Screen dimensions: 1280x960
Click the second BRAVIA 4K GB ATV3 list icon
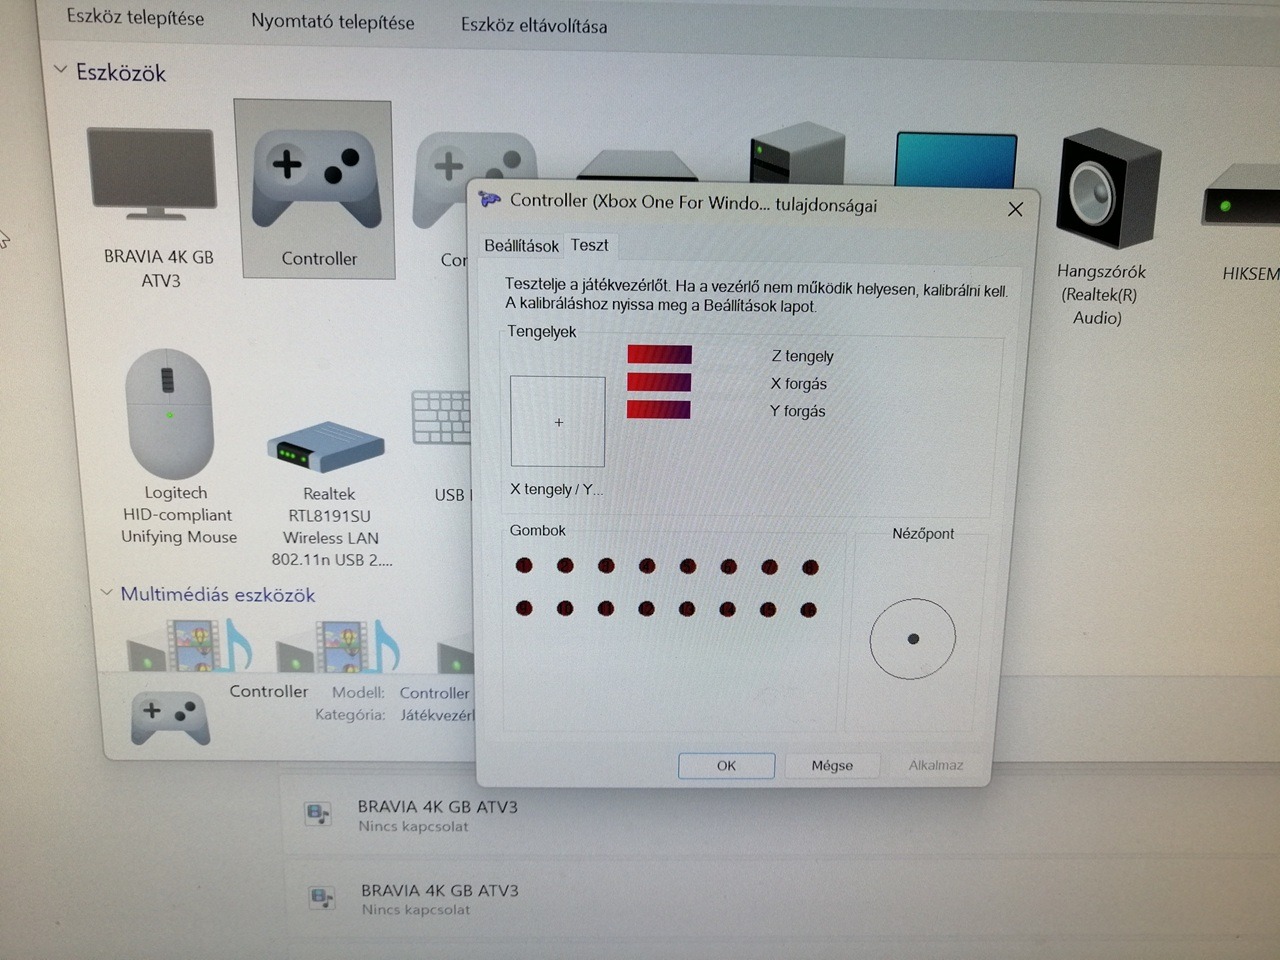coord(321,897)
